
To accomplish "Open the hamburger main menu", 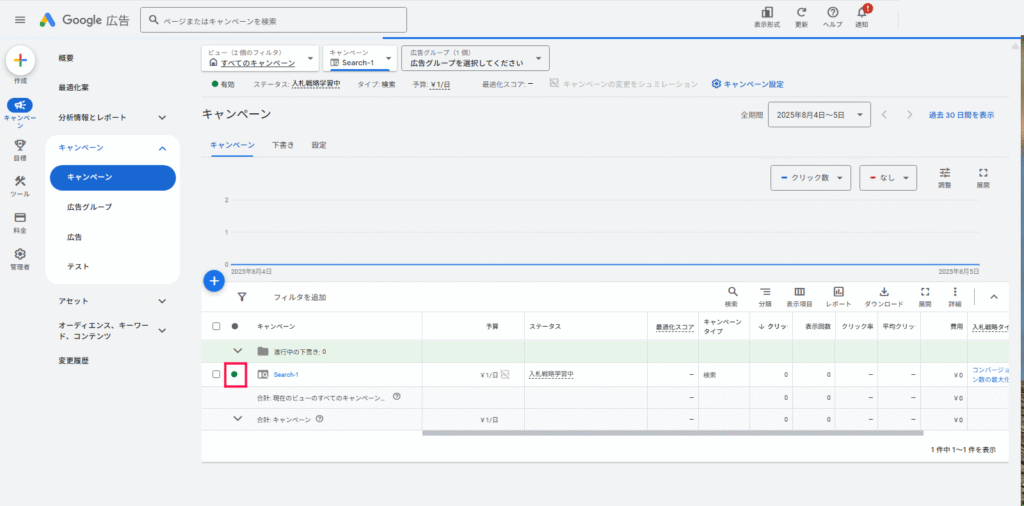I will tap(20, 20).
